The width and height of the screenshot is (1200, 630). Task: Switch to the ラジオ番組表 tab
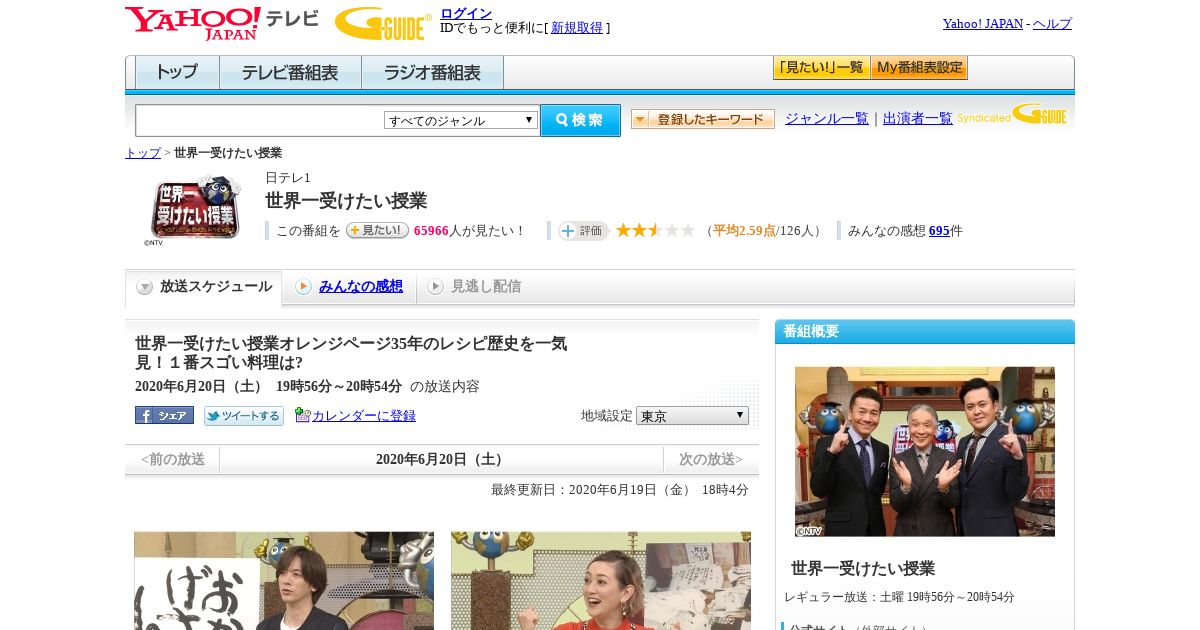(x=432, y=73)
